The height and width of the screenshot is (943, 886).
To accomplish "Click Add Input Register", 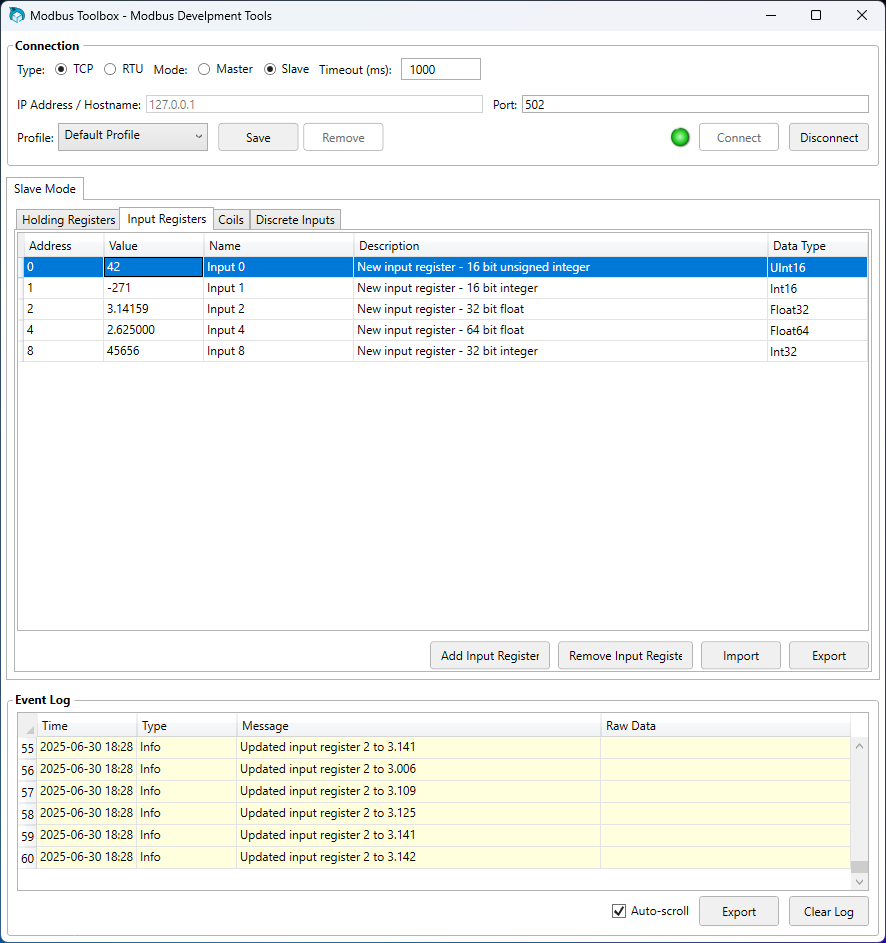I will pyautogui.click(x=489, y=655).
